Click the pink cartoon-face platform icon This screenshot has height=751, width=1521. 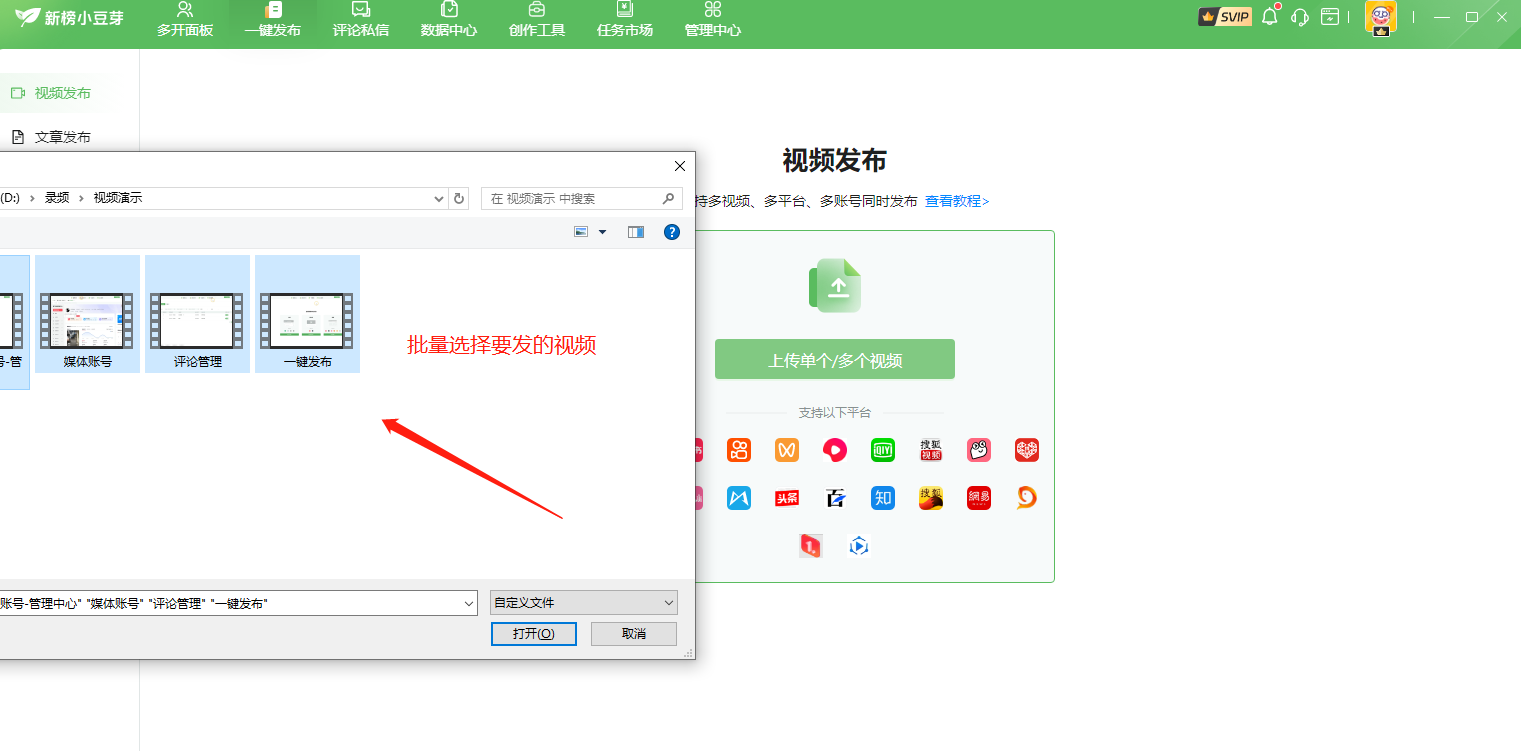point(979,450)
